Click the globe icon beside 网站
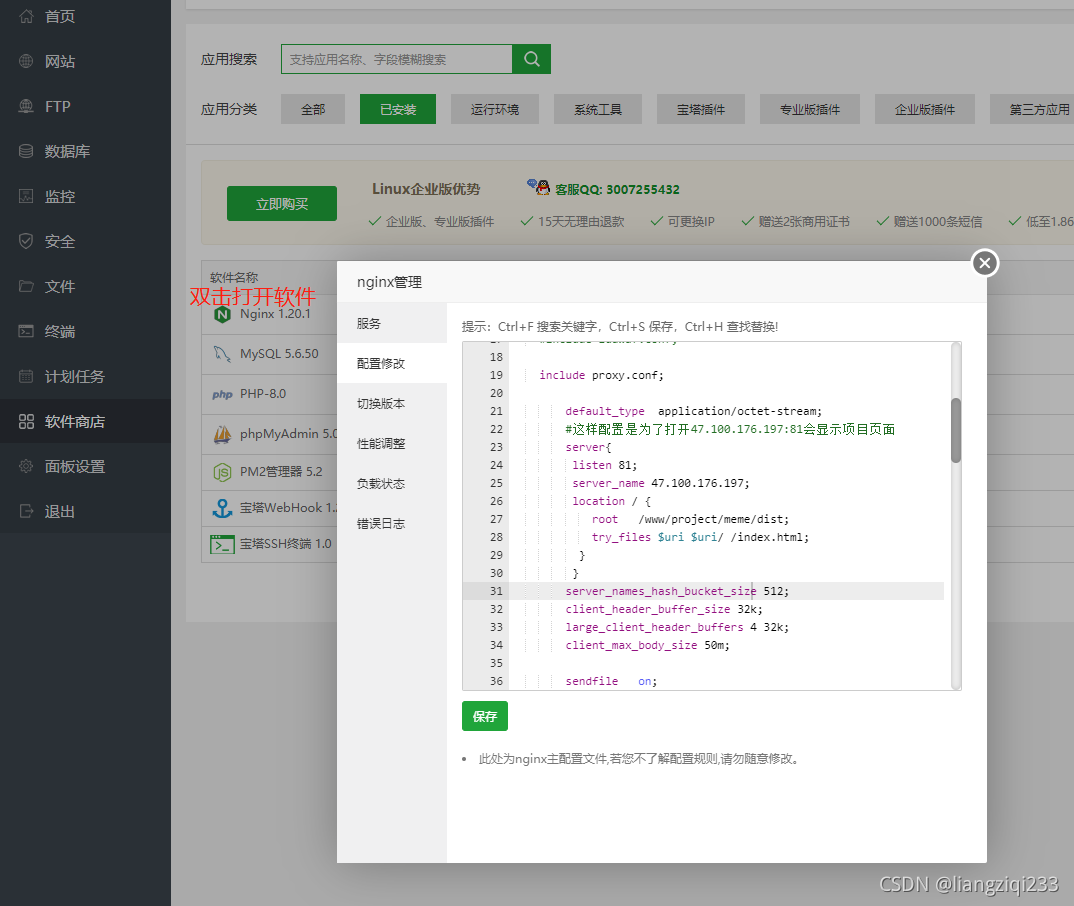The height and width of the screenshot is (906, 1074). (26, 61)
